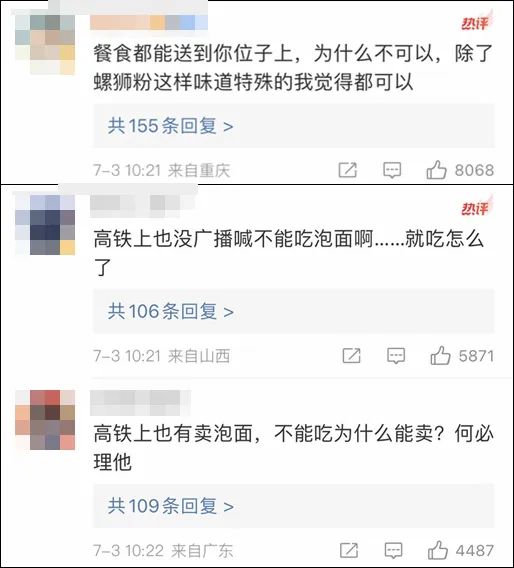Expand 共106条回复 replies
Image resolution: width=514 pixels, height=568 pixels.
pyautogui.click(x=294, y=311)
